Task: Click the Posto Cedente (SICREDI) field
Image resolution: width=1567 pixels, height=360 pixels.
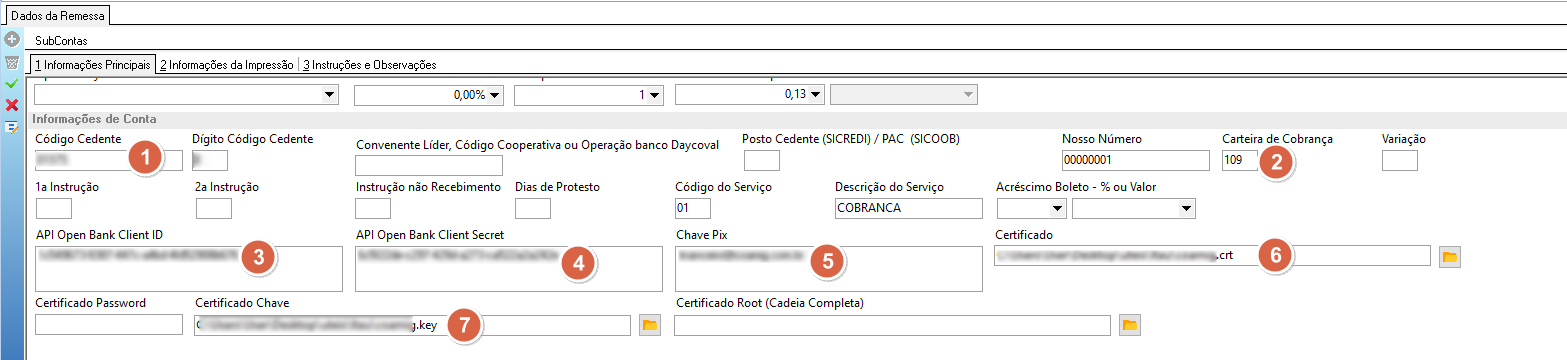Action: [x=762, y=160]
